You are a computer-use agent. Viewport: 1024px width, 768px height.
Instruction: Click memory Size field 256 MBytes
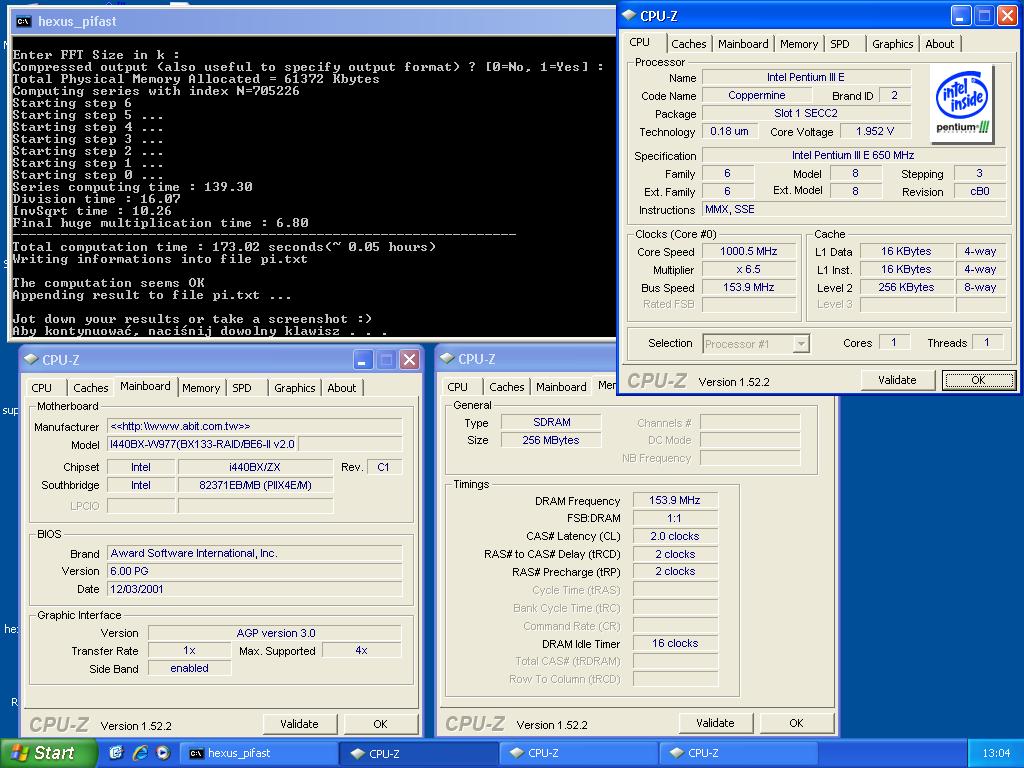551,441
